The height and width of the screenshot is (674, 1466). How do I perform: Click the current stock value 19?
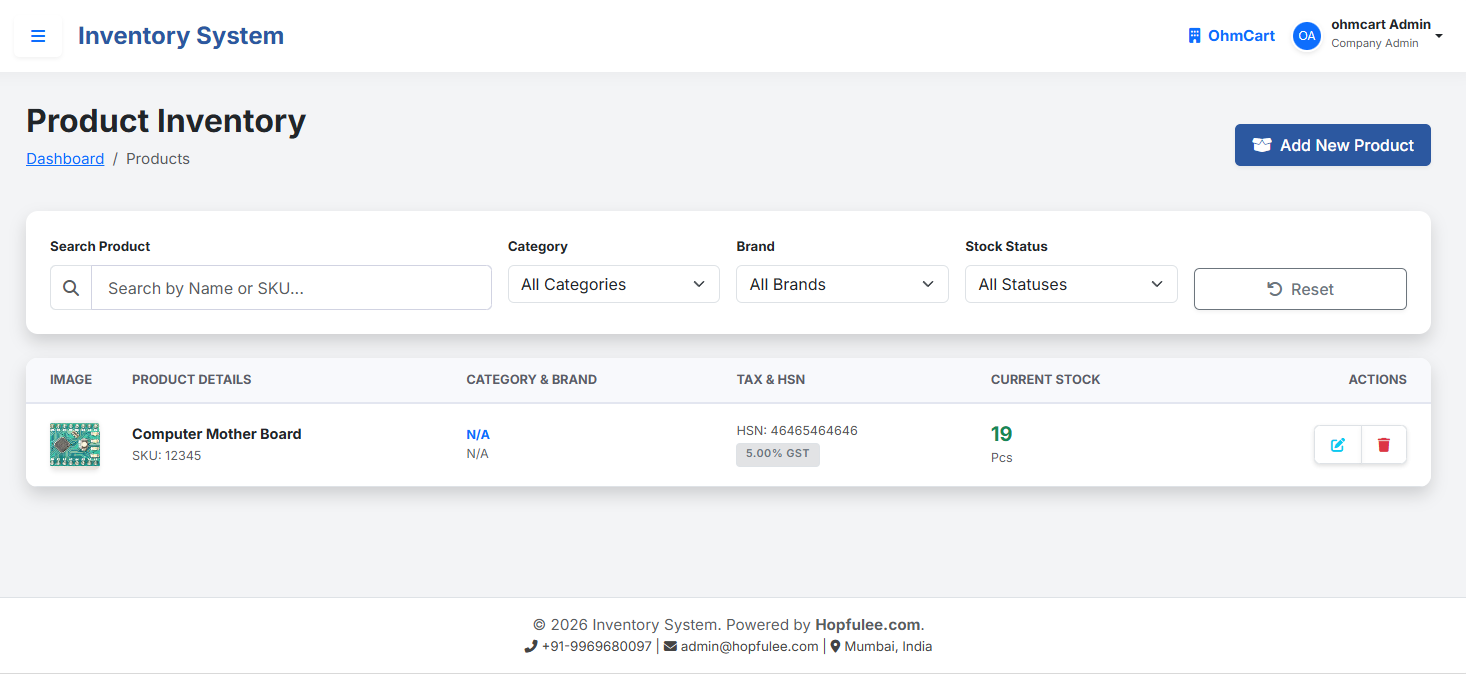(1001, 434)
